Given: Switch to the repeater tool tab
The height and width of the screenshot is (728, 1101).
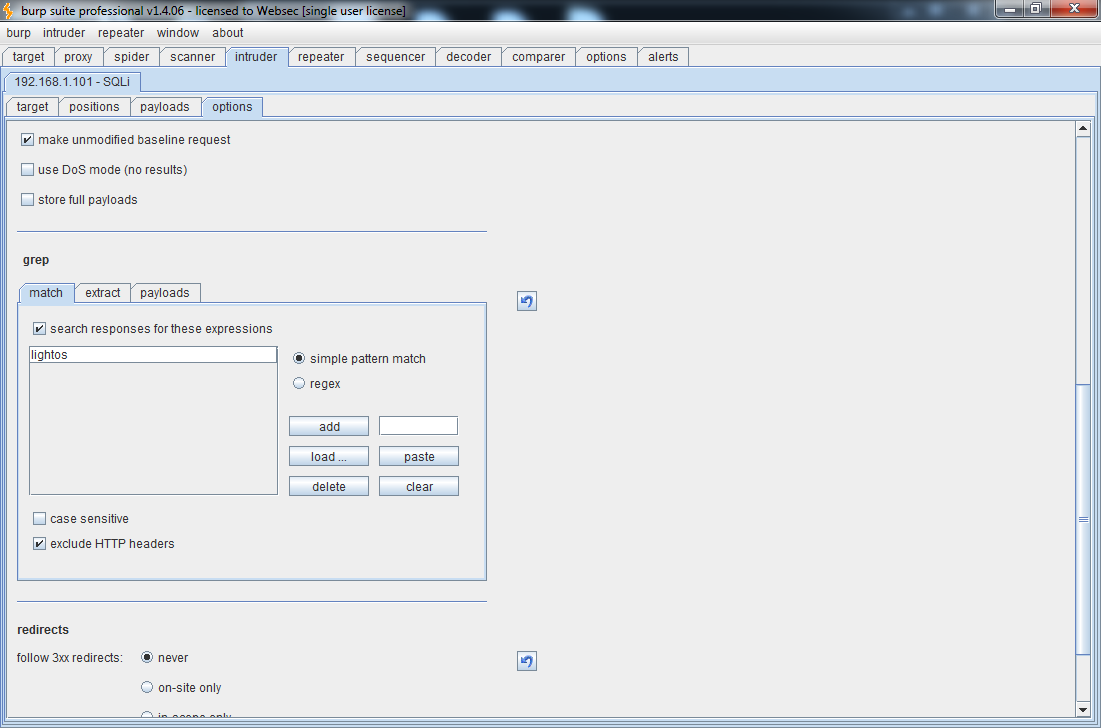Looking at the screenshot, I should point(321,57).
